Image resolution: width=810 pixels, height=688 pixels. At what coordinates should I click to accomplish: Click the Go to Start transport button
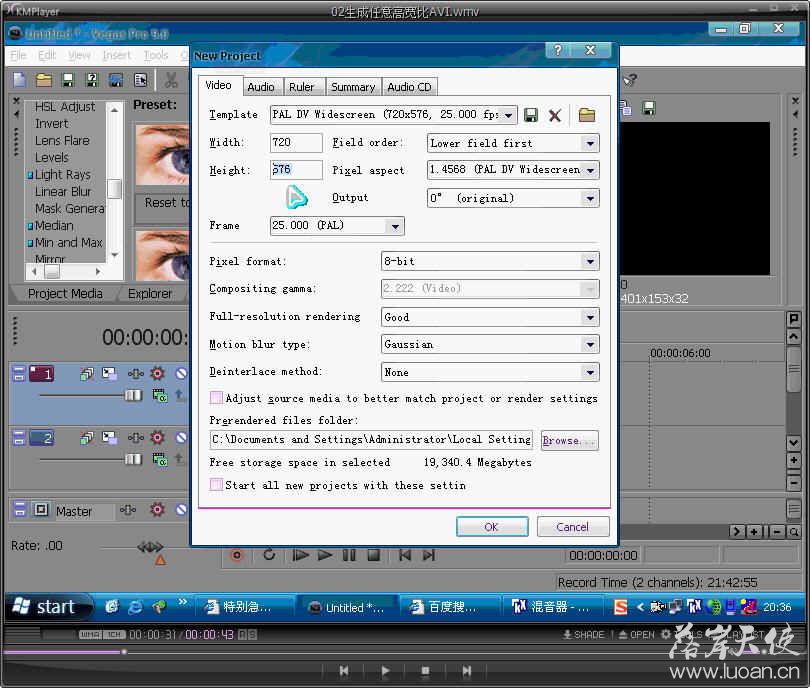click(404, 555)
